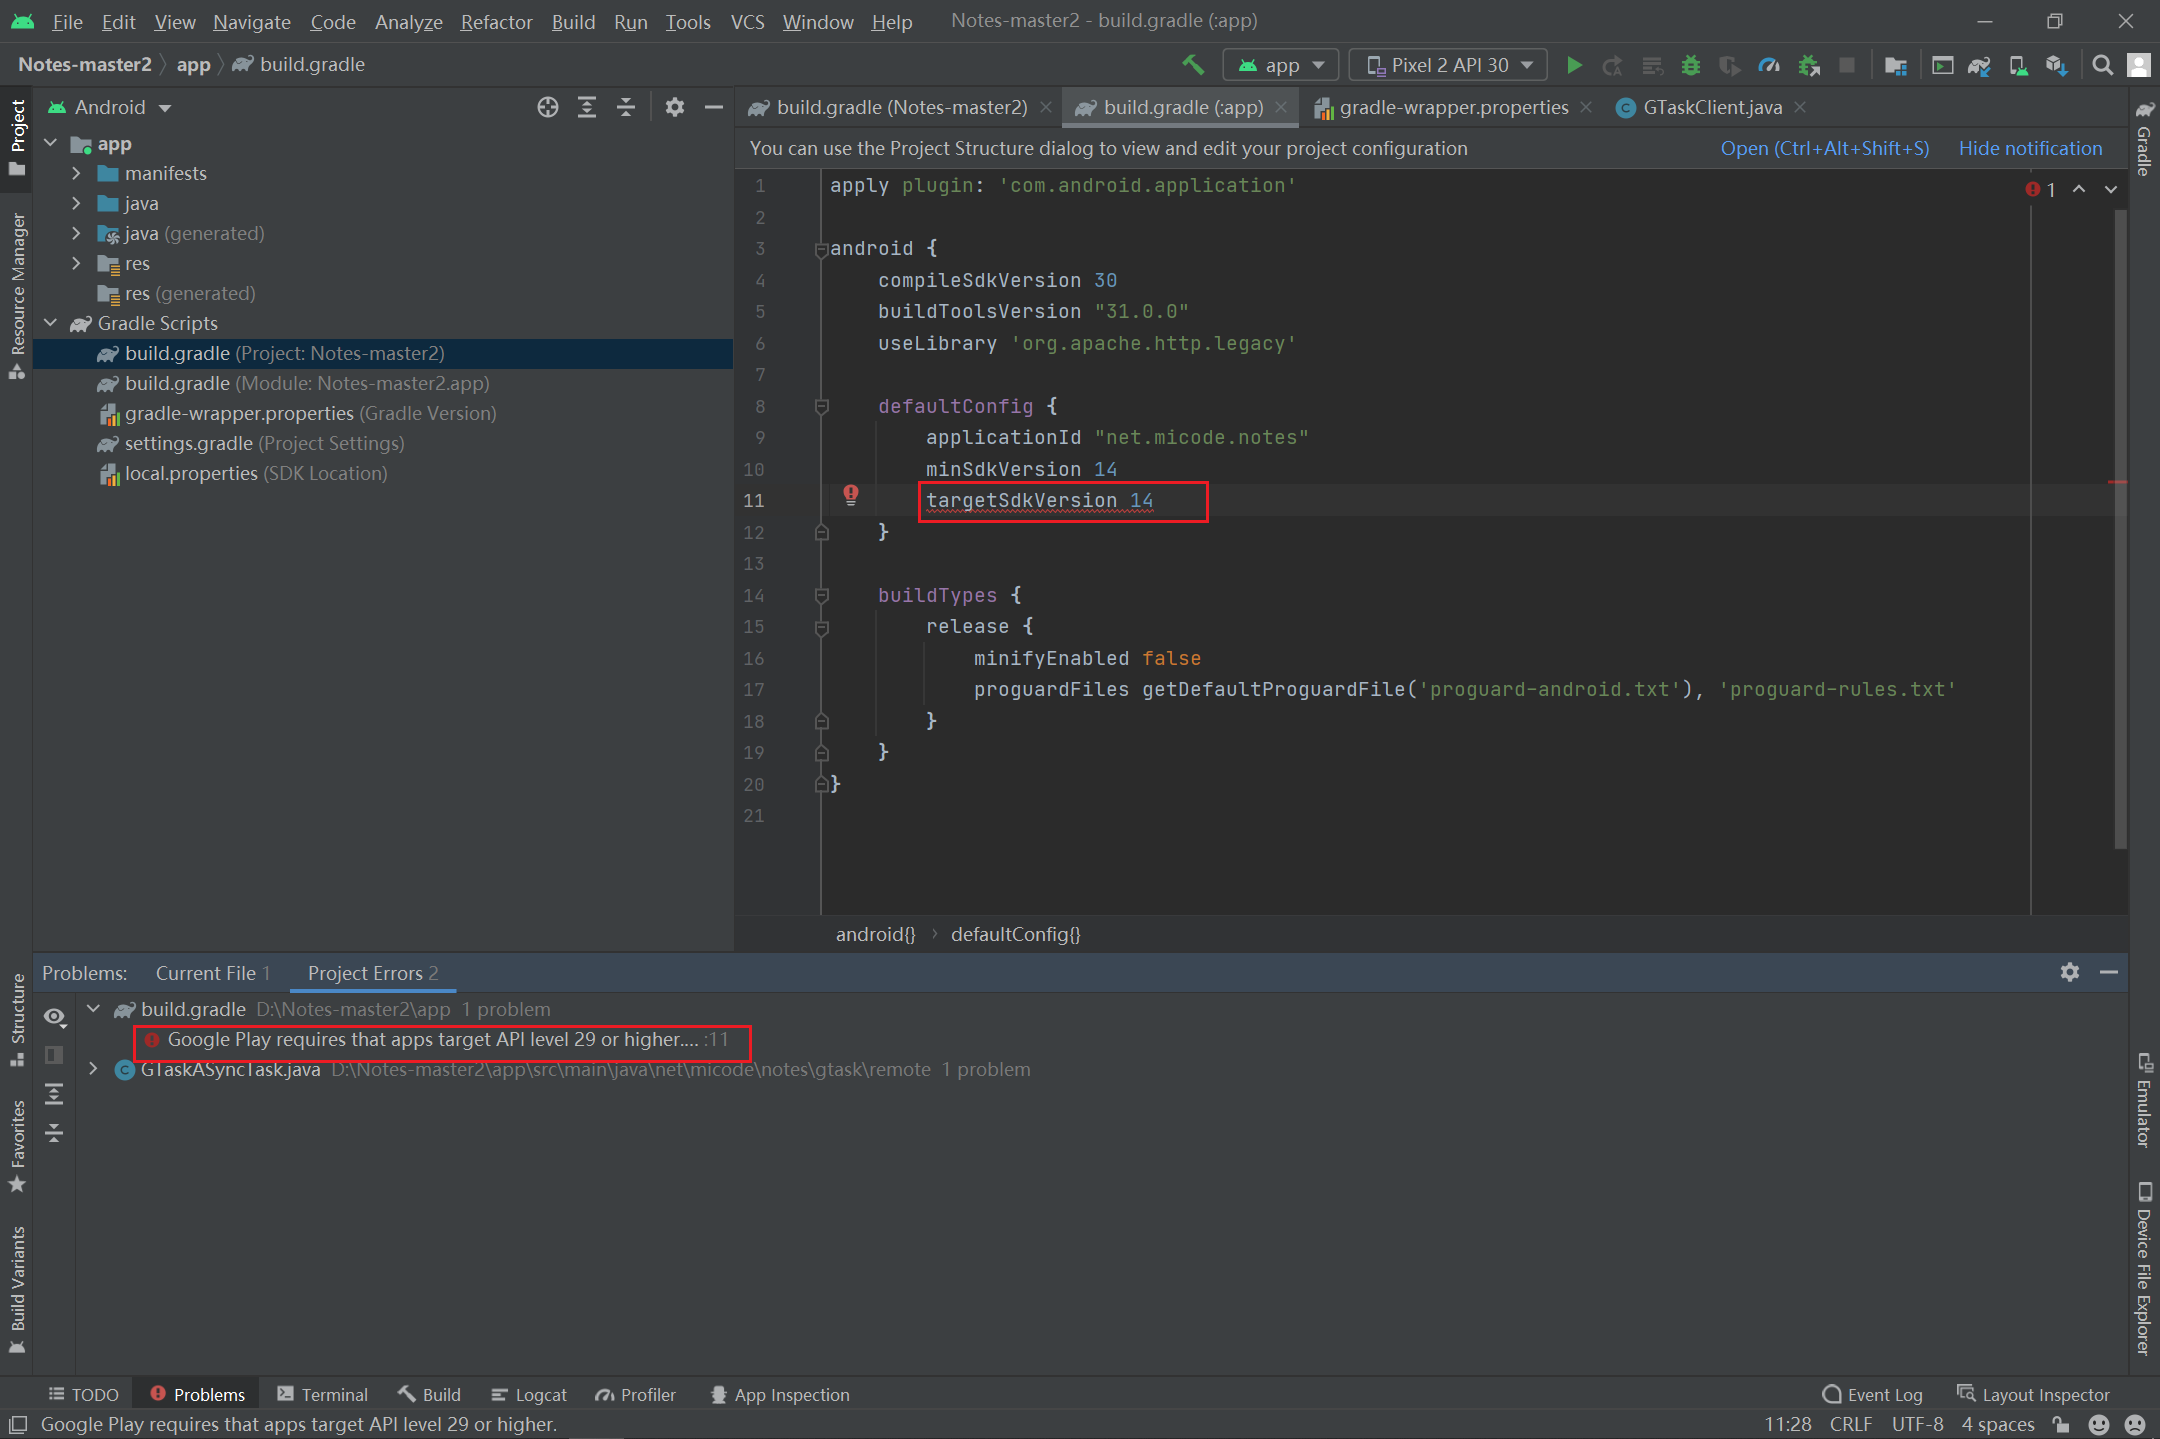Viewport: 2160px width, 1439px height.
Task: Open the Event Log button
Action: pos(1873,1394)
